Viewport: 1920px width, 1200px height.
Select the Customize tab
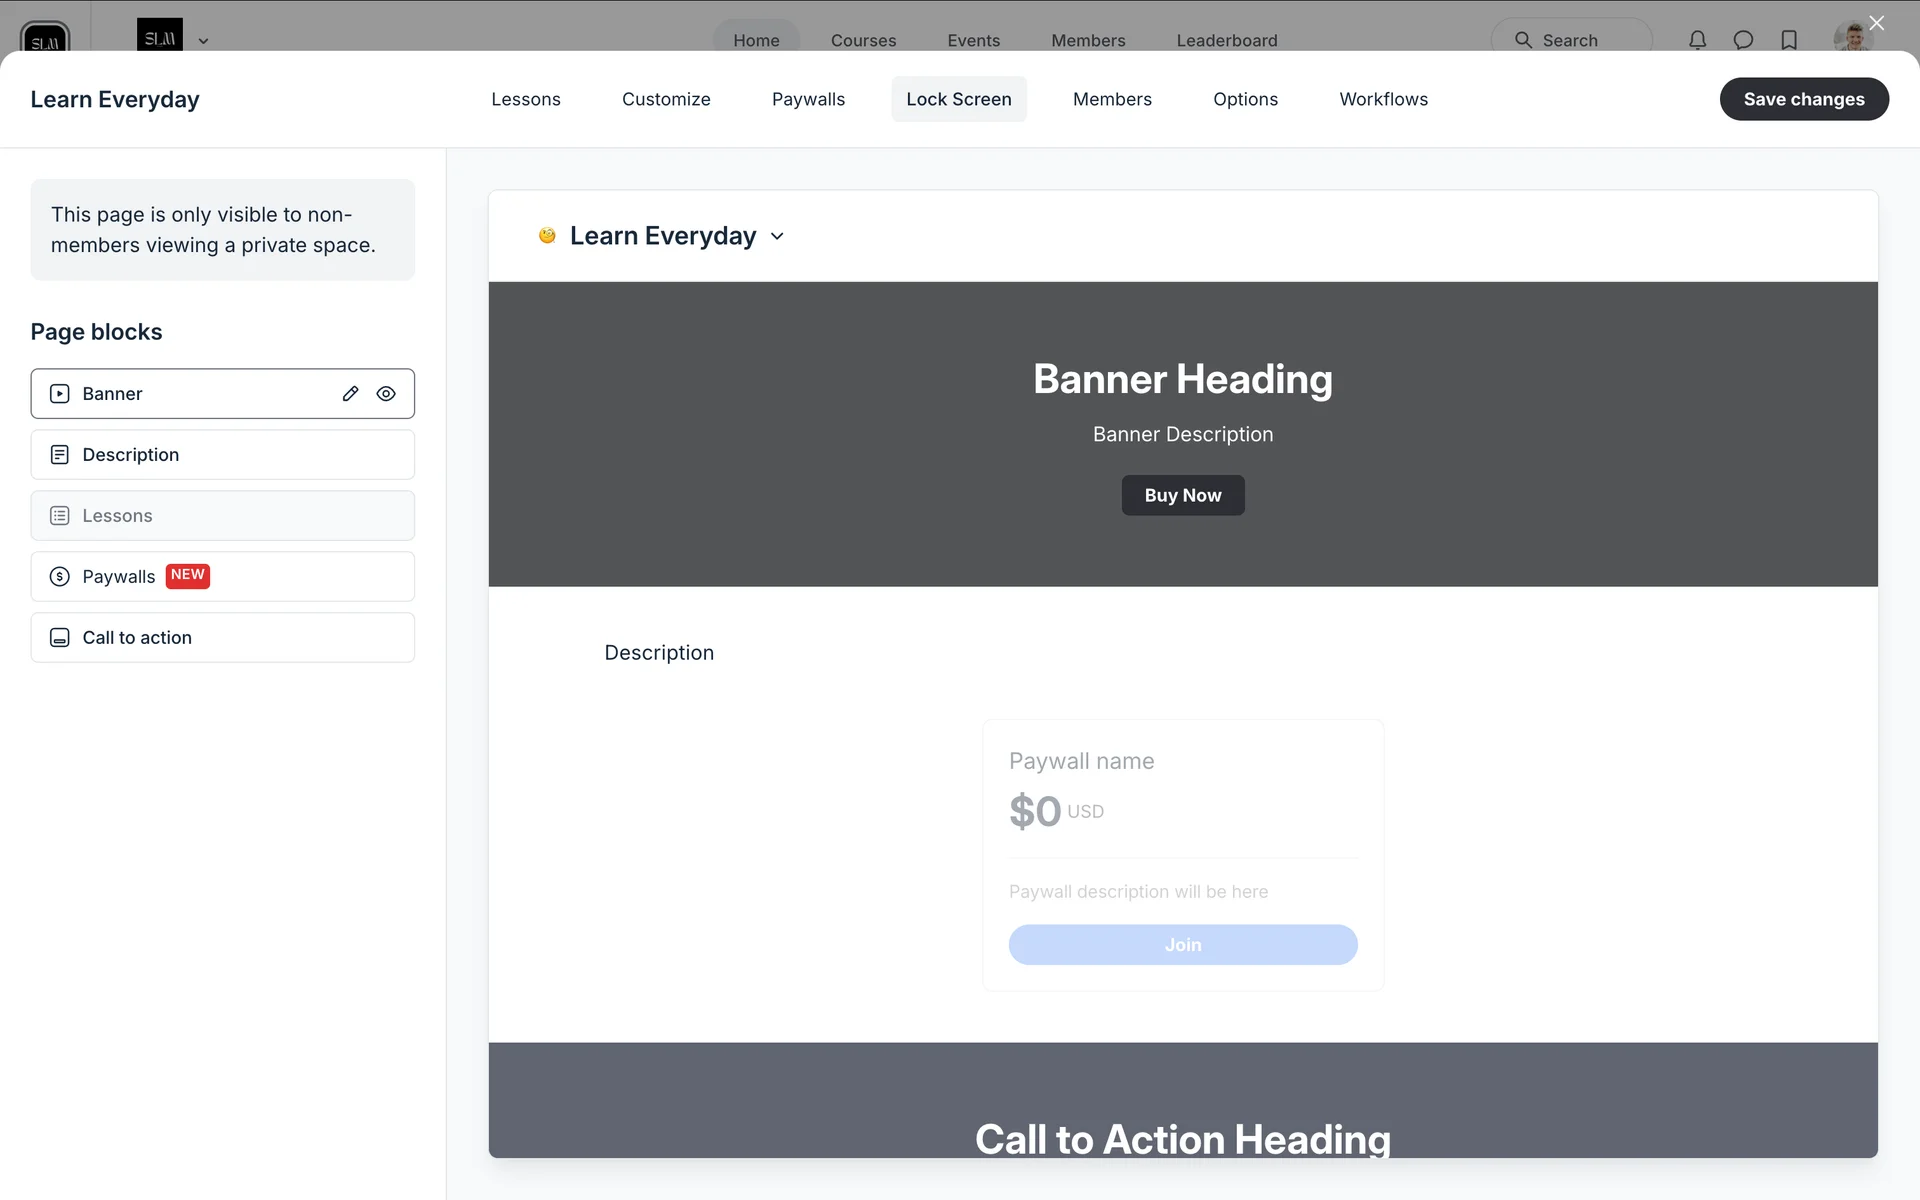coord(666,99)
